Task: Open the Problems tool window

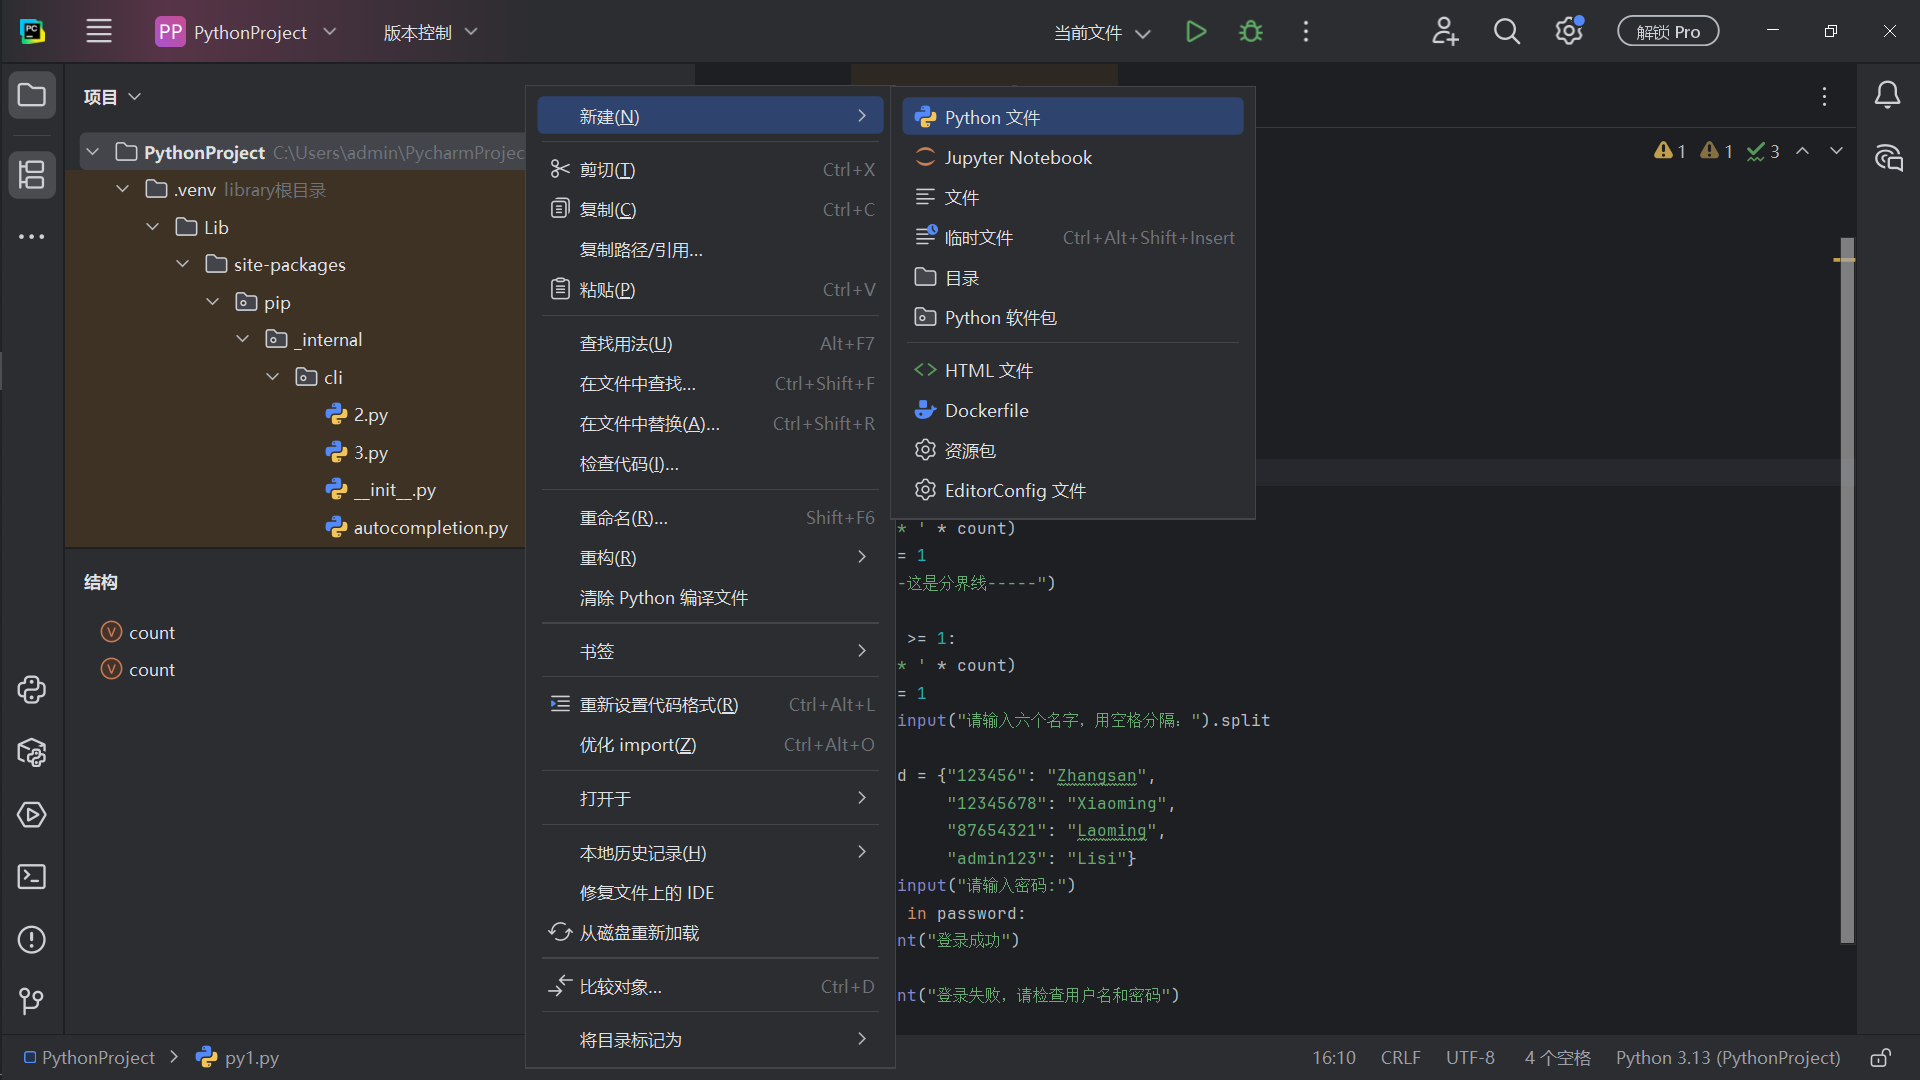Action: [31, 940]
